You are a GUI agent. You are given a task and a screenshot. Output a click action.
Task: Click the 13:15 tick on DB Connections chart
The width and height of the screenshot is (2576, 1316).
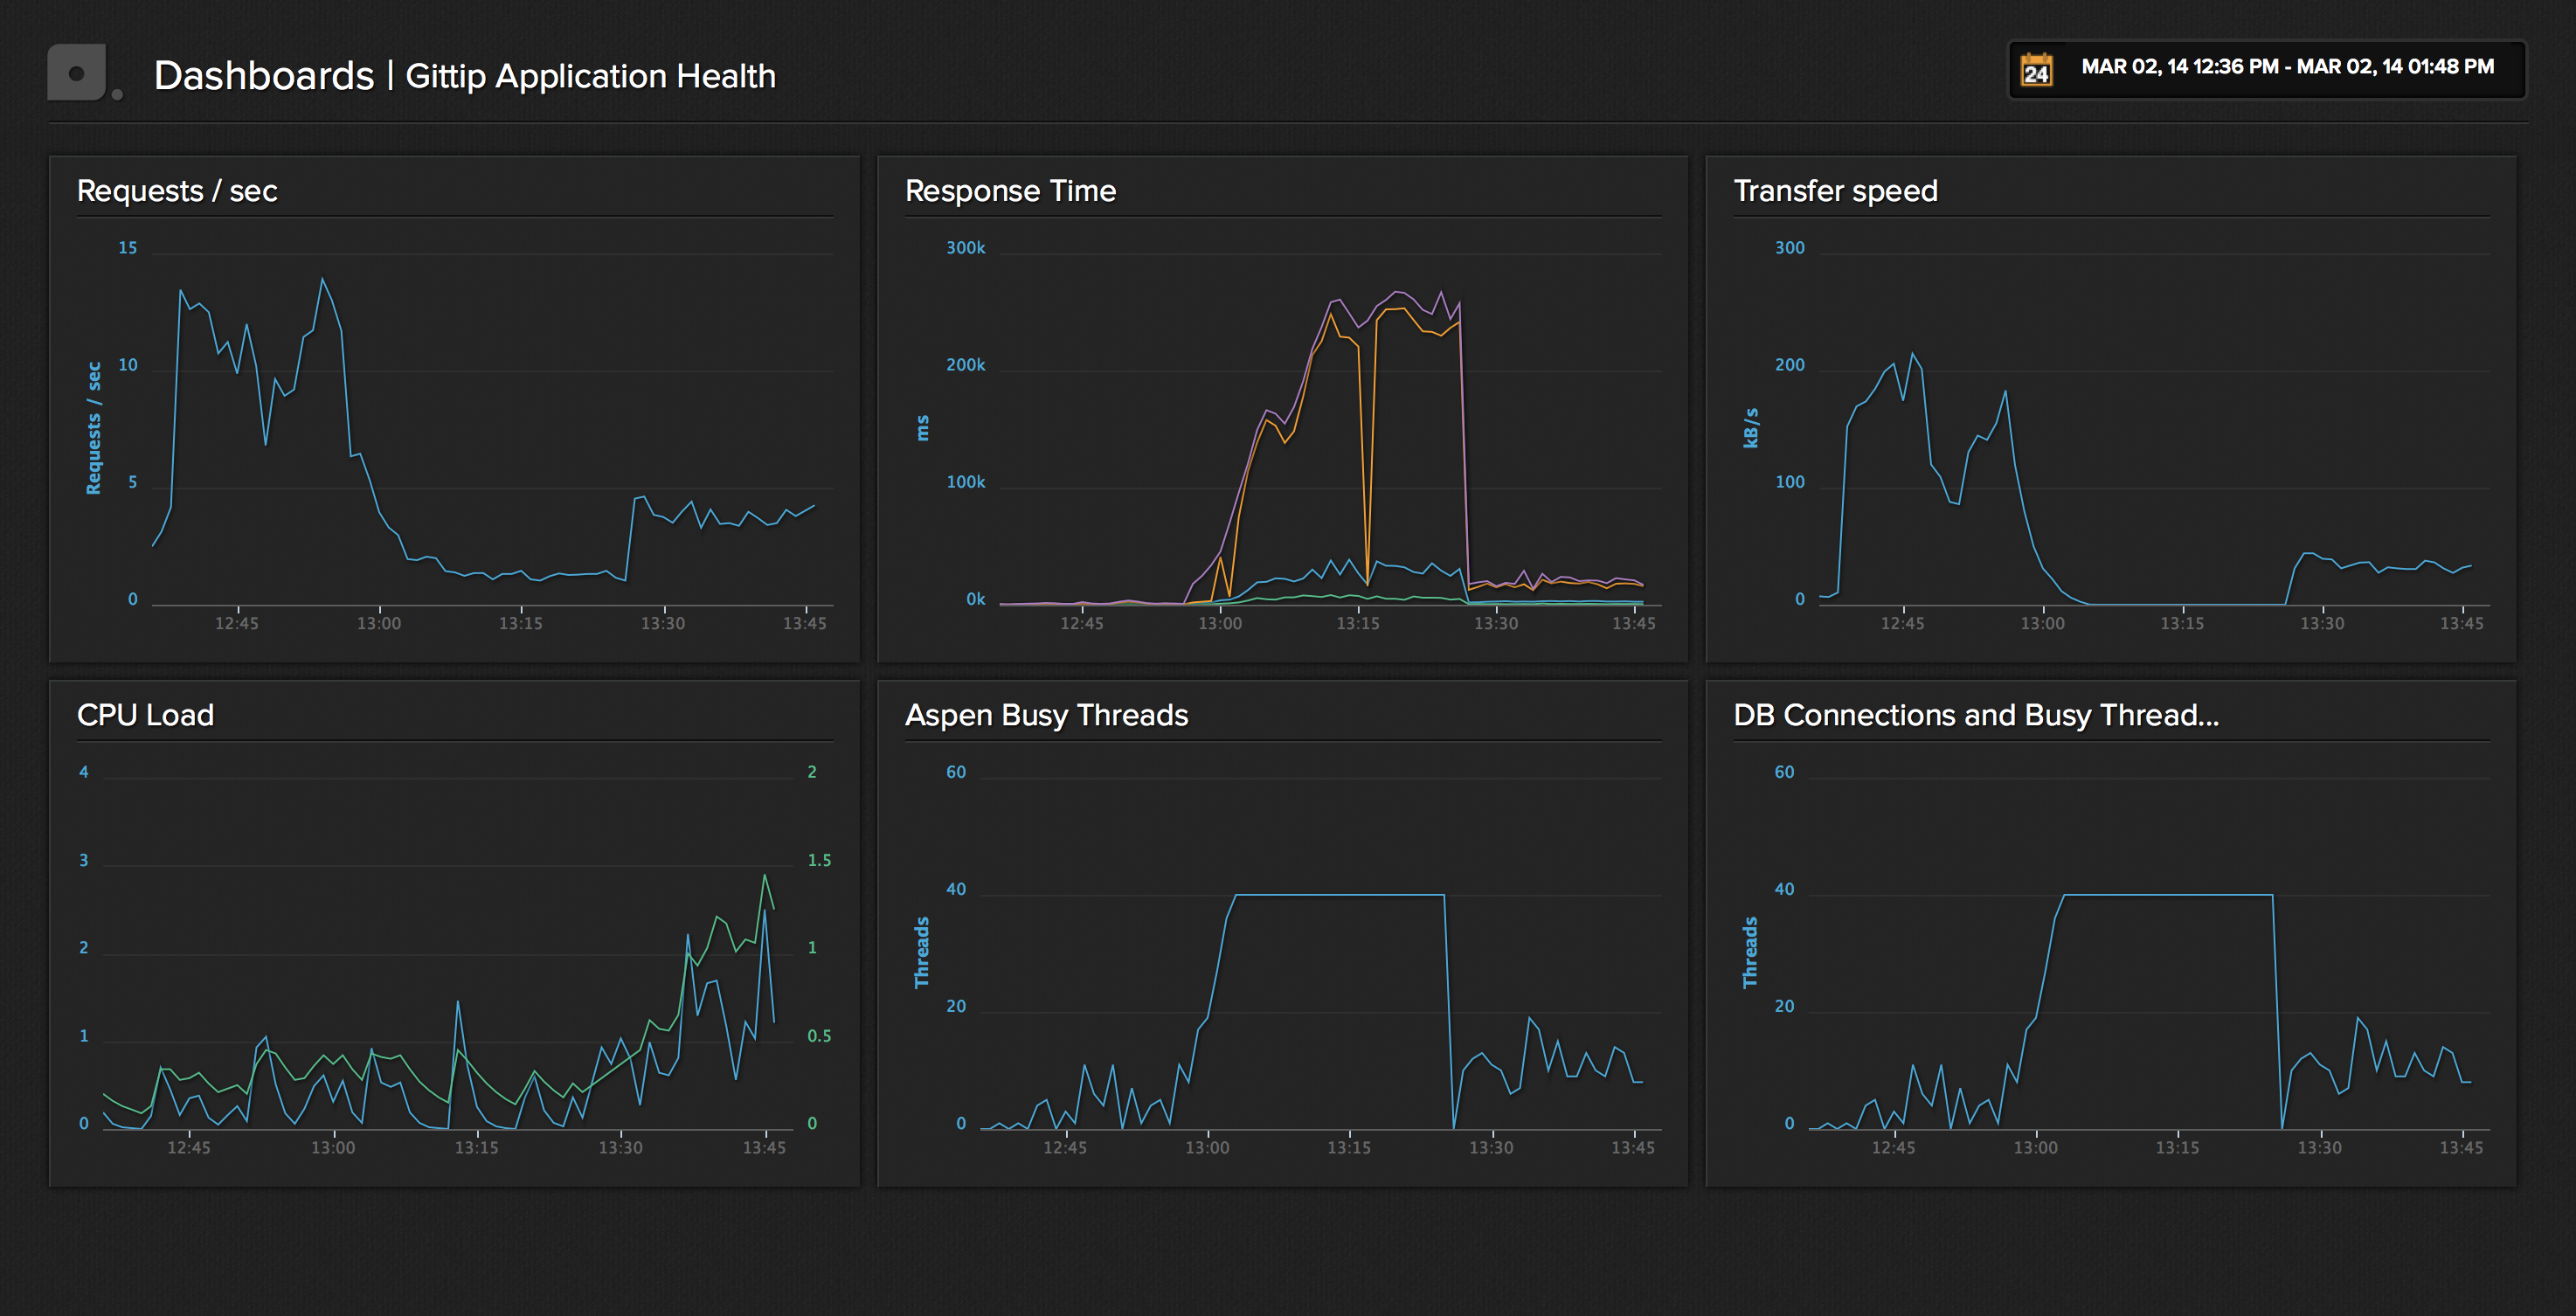point(2177,1147)
